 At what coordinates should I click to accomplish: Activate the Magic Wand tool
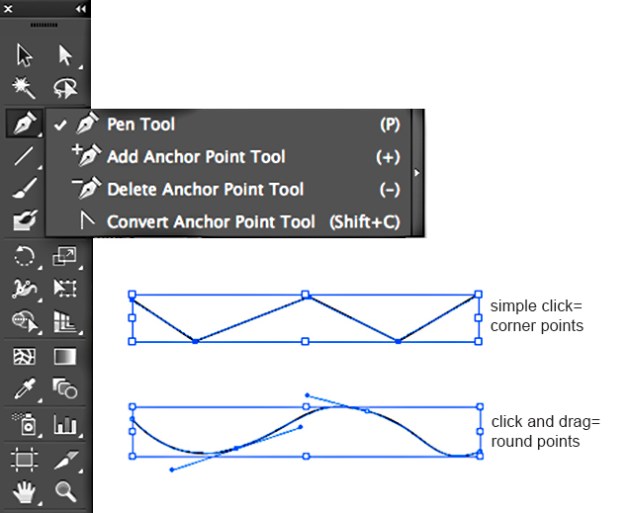(x=25, y=88)
